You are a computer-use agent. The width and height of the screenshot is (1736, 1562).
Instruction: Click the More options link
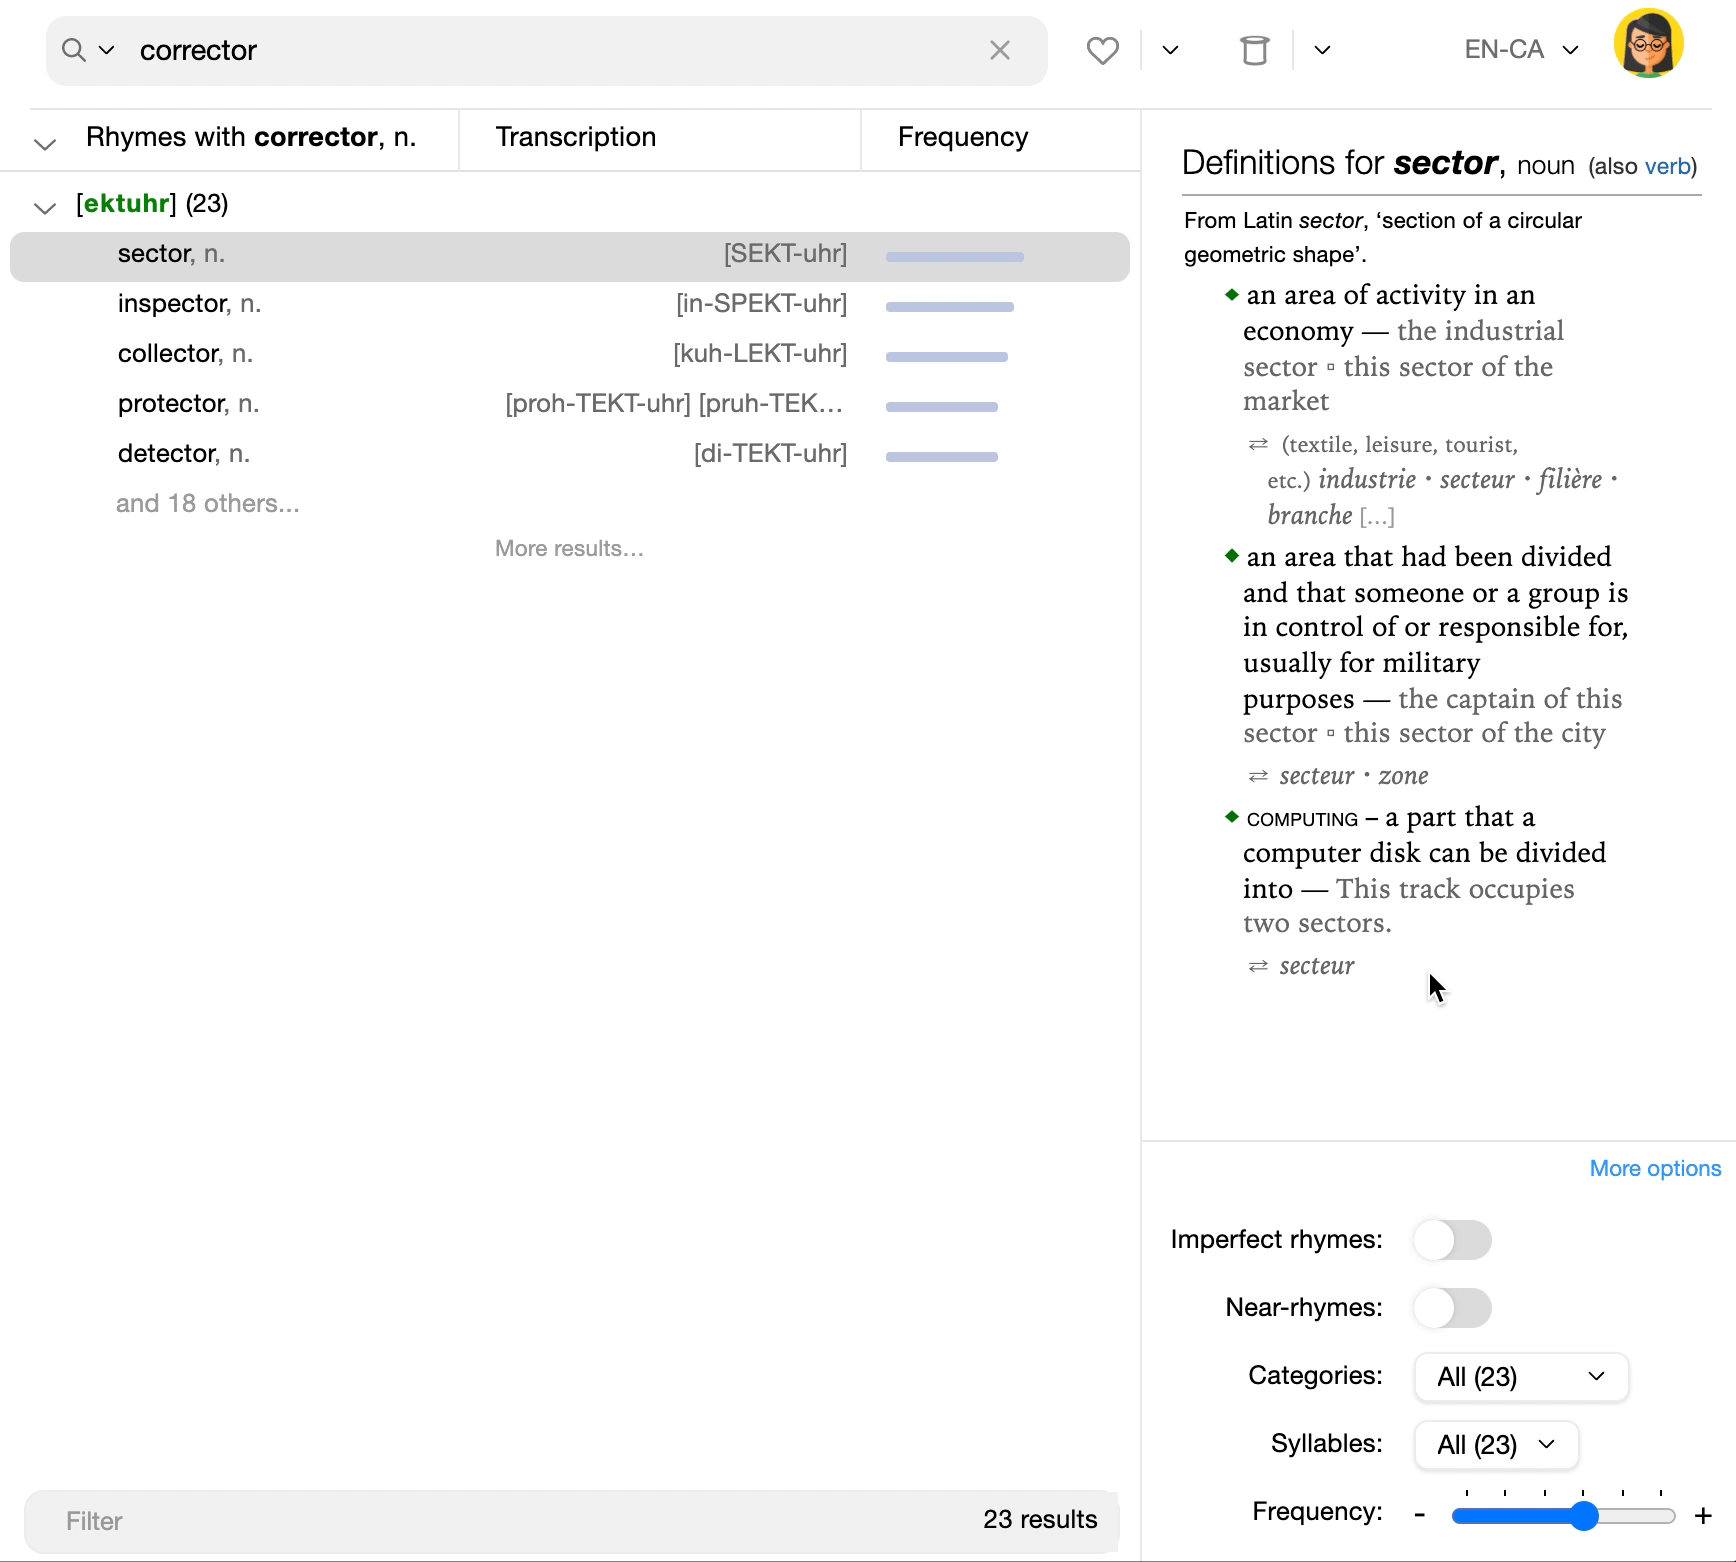pyautogui.click(x=1655, y=1168)
